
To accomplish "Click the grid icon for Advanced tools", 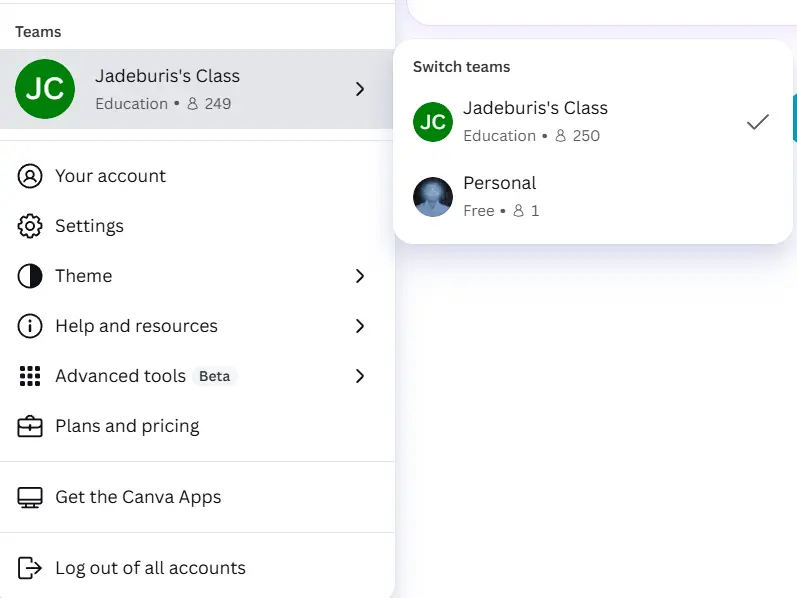I will pos(30,376).
